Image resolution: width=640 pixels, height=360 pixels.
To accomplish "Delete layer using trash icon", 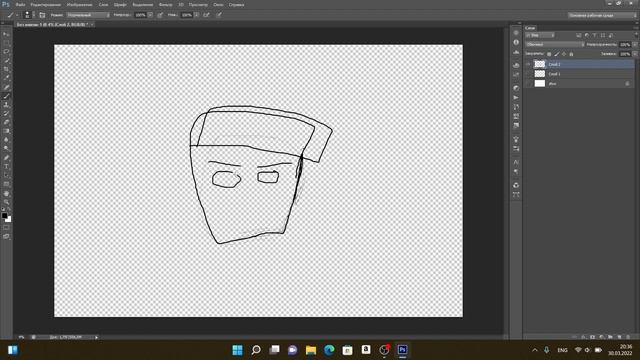I will pyautogui.click(x=628, y=337).
